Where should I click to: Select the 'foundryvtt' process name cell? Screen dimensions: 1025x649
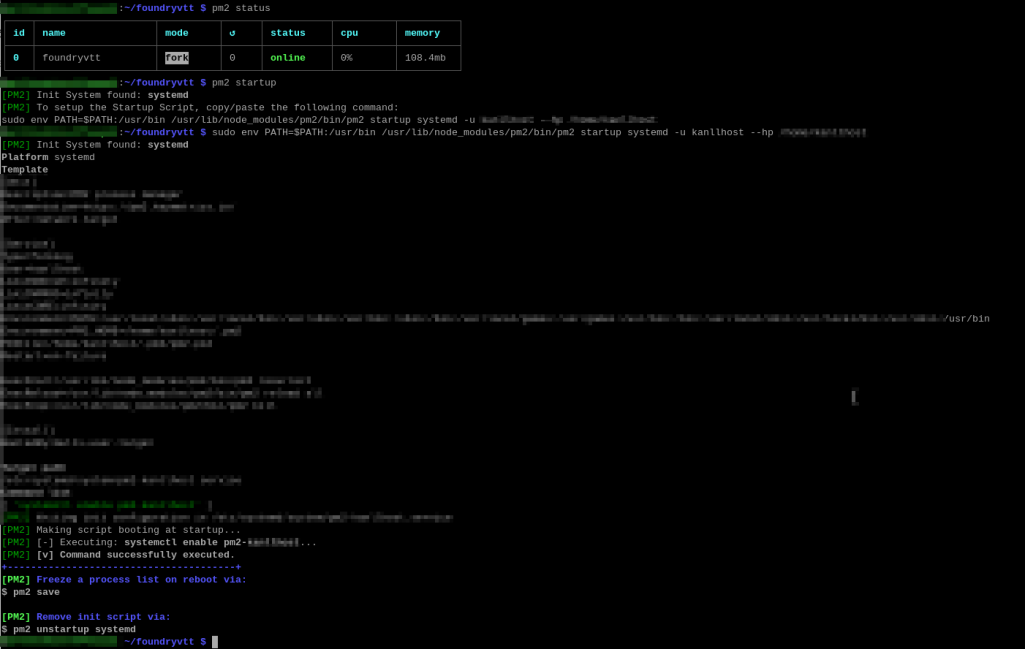71,58
